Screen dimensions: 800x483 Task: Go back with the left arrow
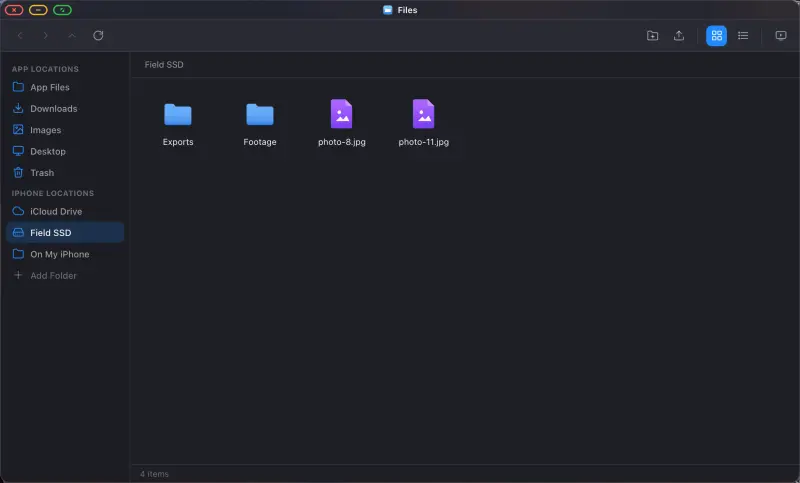pyautogui.click(x=20, y=35)
